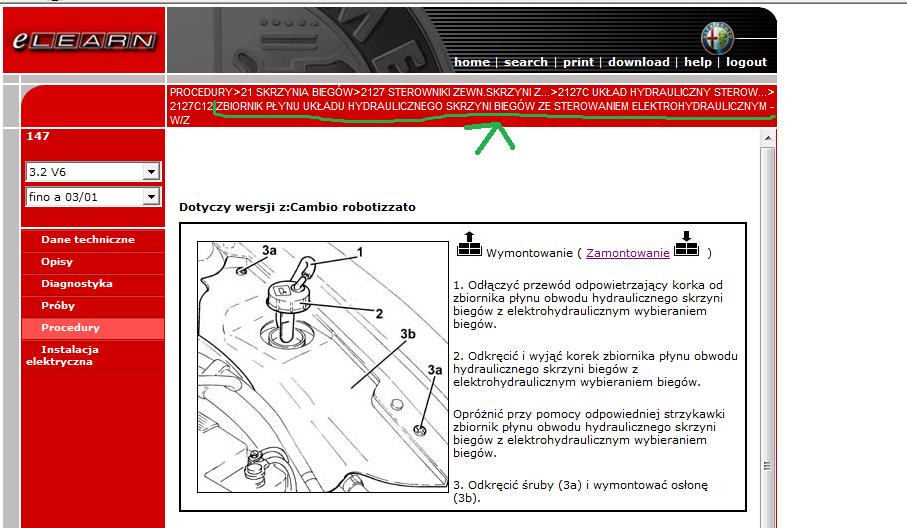Click step 2 text Odkręcić i wyjąć korek

click(595, 369)
